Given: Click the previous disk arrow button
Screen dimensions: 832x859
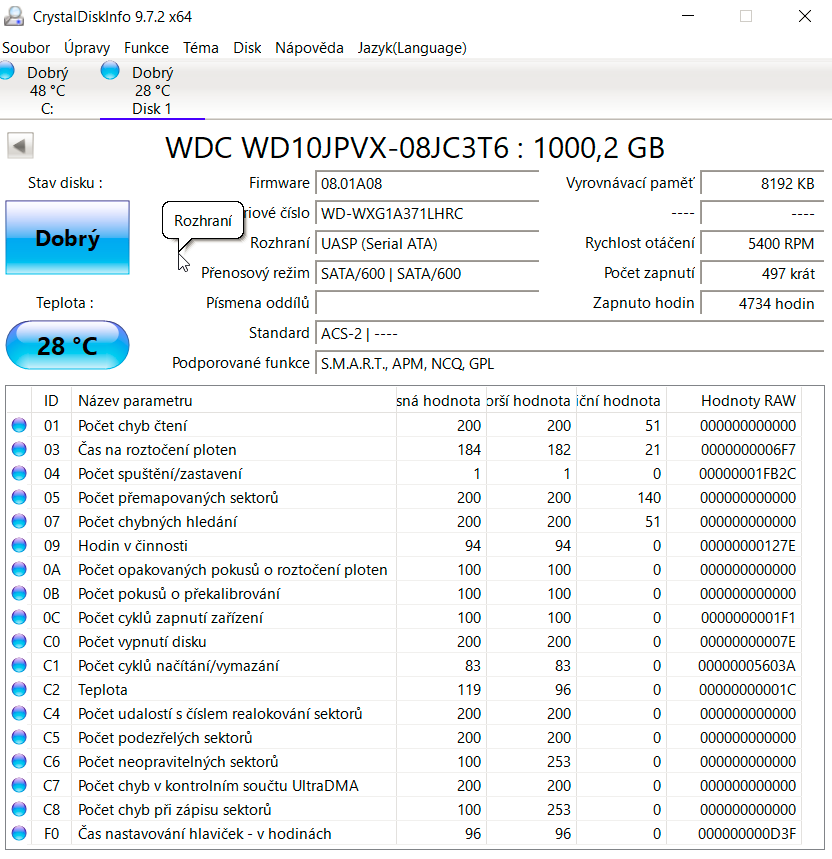Looking at the screenshot, I should point(20,146).
